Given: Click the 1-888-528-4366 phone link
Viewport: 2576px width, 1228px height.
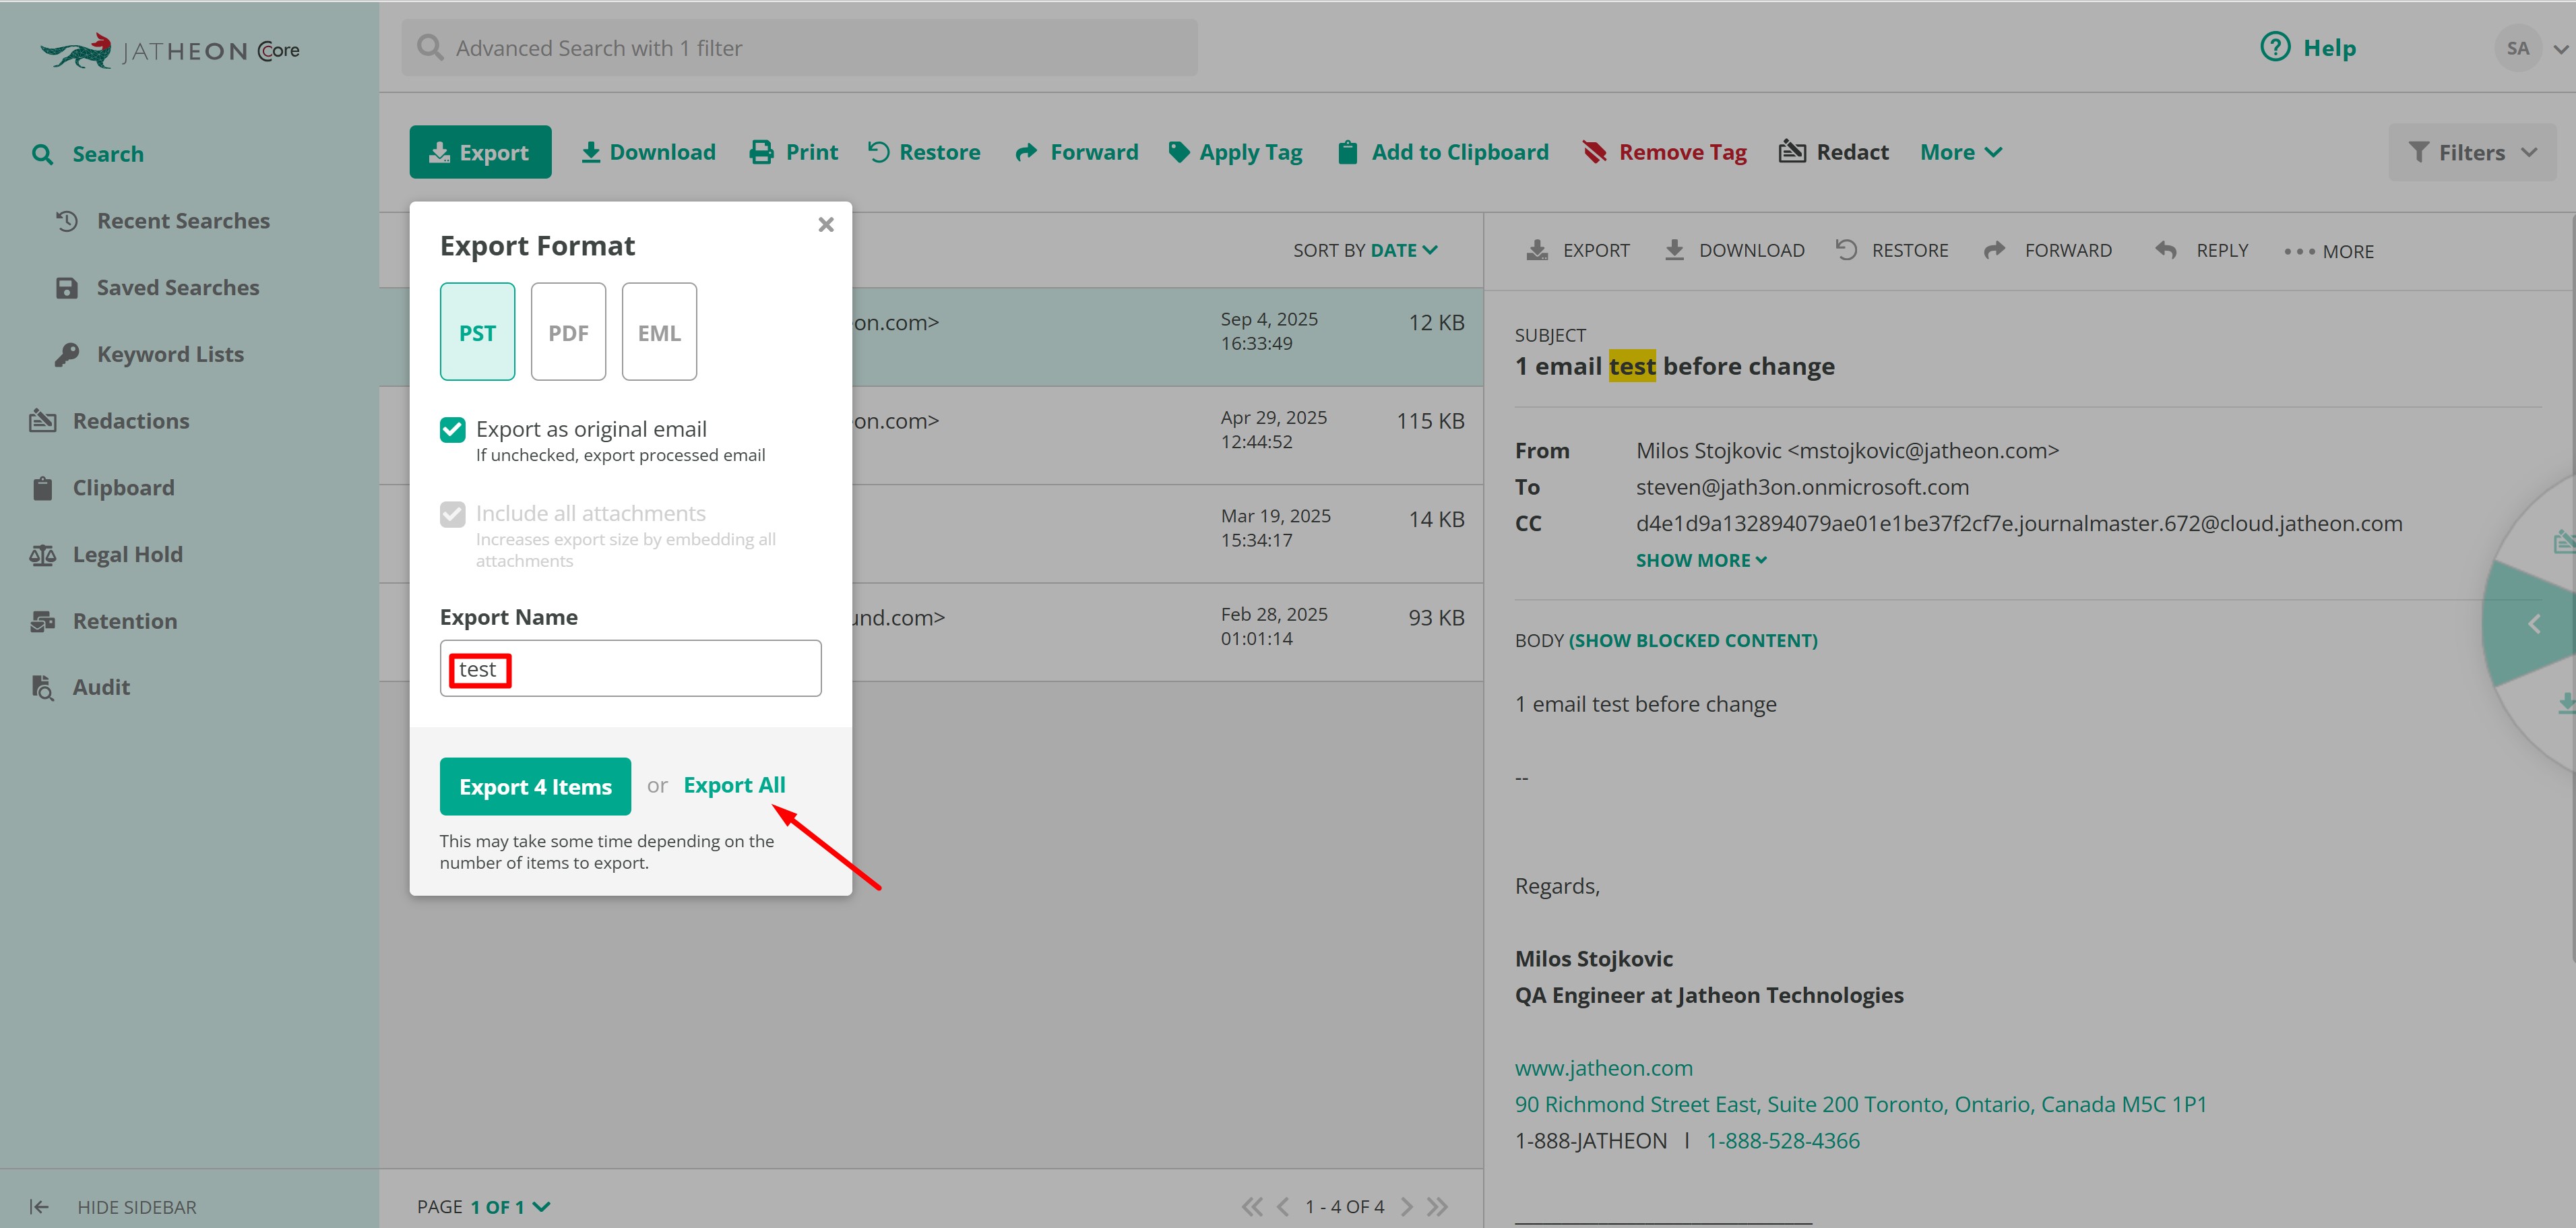Looking at the screenshot, I should 1783,1141.
